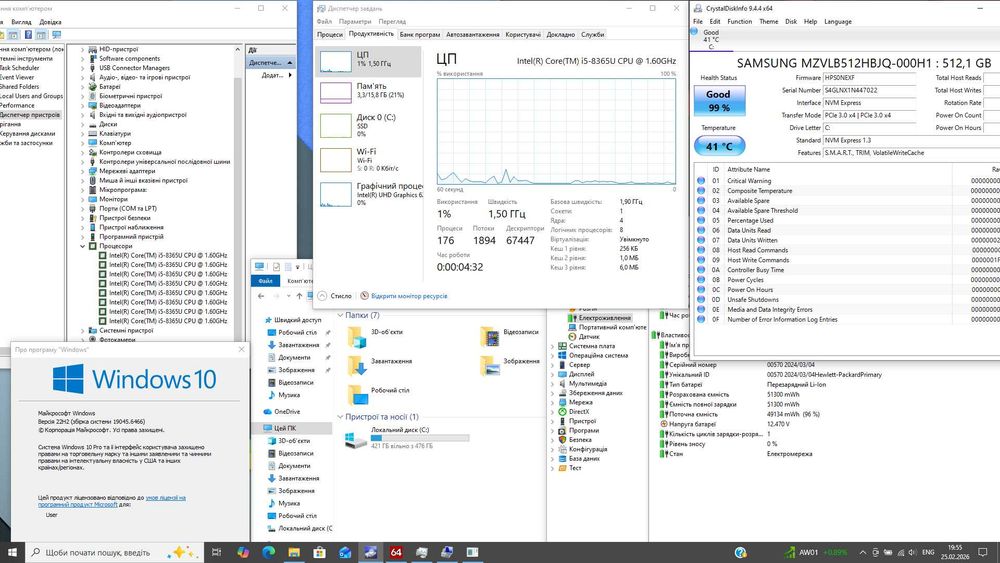Click the taskbar search box
The width and height of the screenshot is (1000, 563).
tap(114, 552)
